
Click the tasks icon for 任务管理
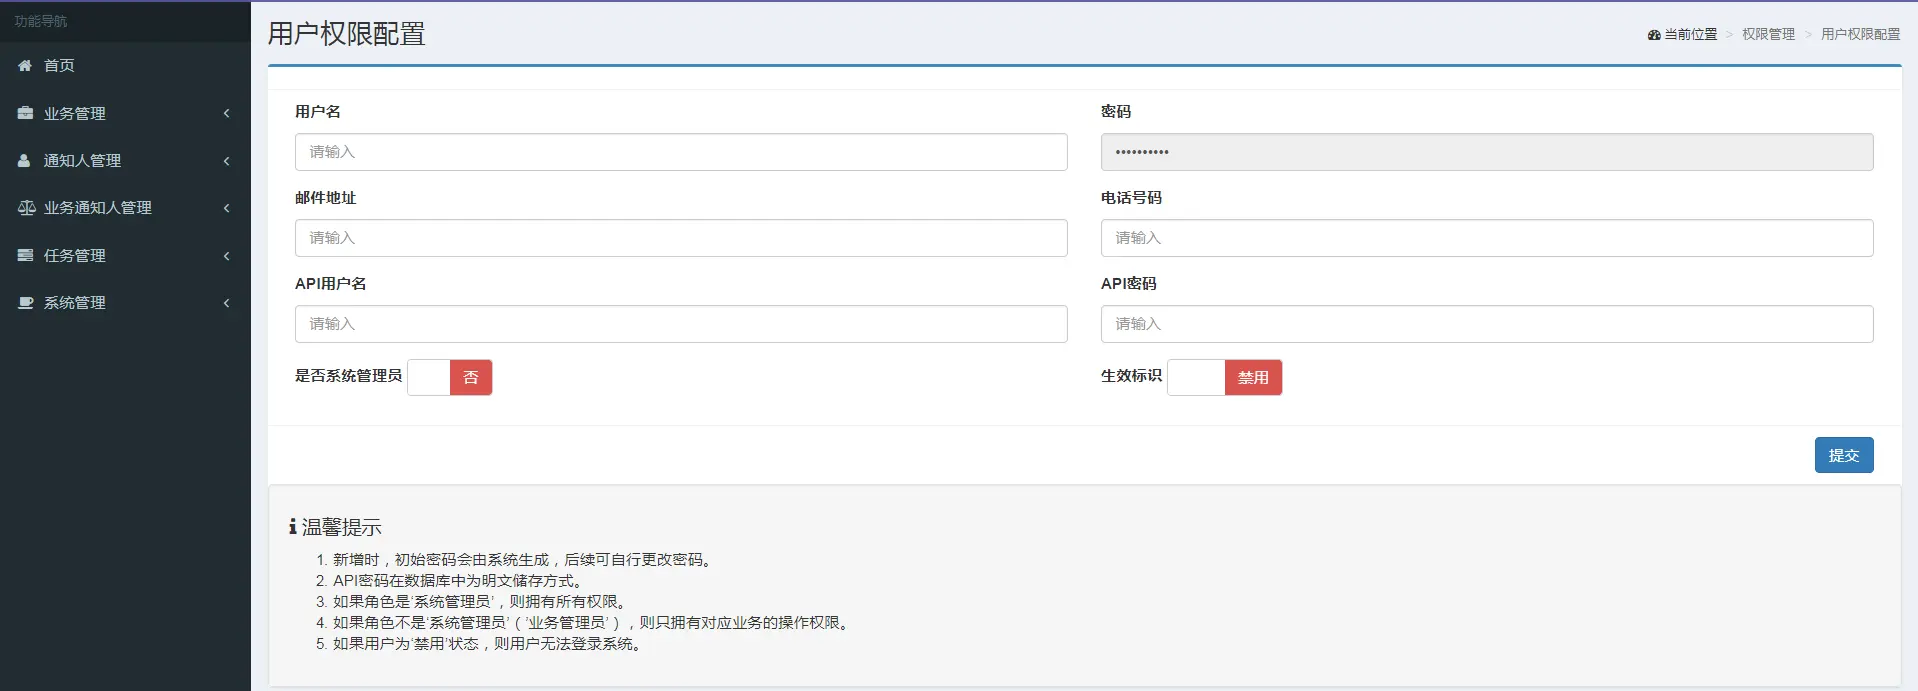(x=25, y=255)
